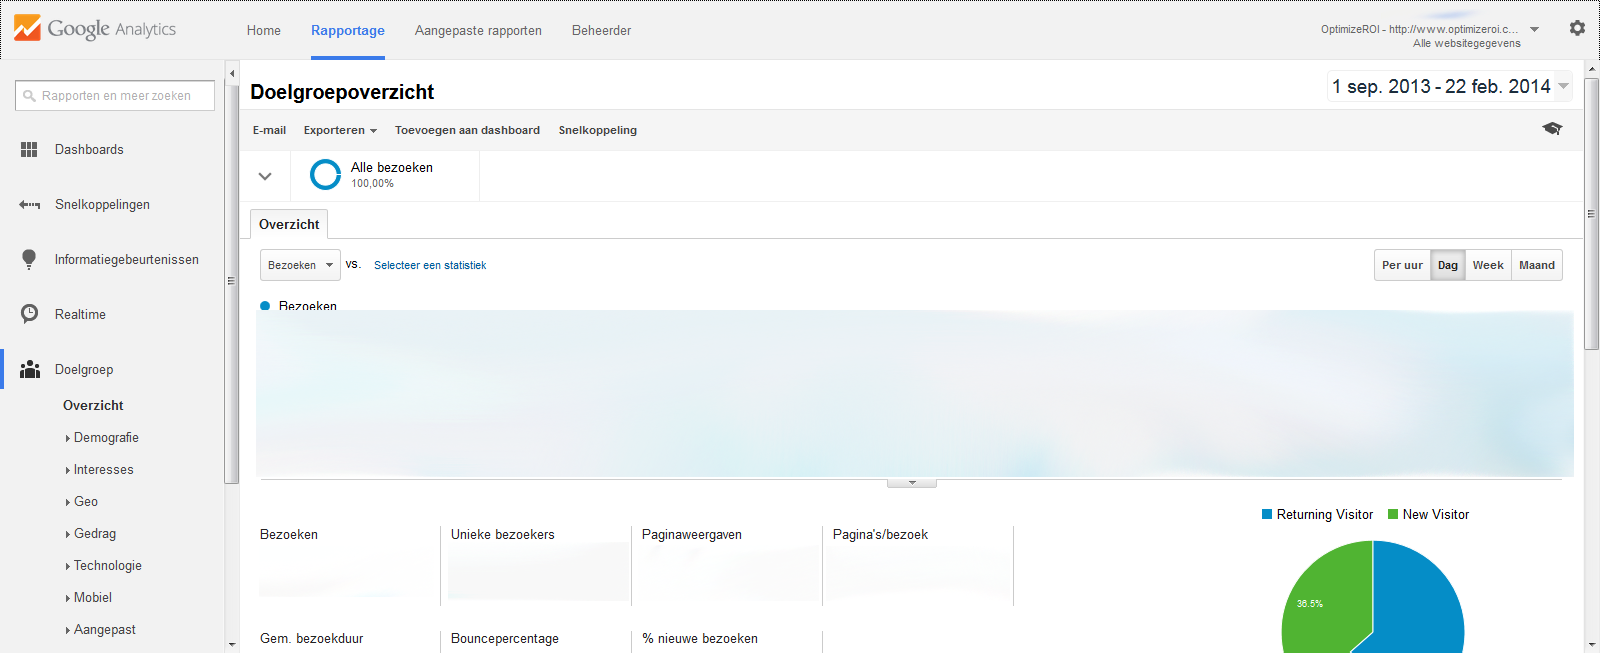Open Snelkoppelingen in the sidebar

(x=102, y=204)
